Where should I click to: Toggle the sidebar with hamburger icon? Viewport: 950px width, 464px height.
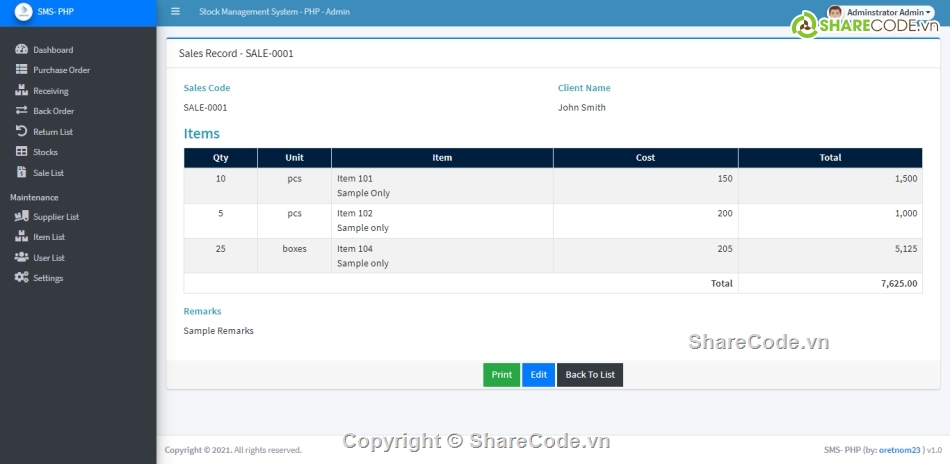click(175, 12)
